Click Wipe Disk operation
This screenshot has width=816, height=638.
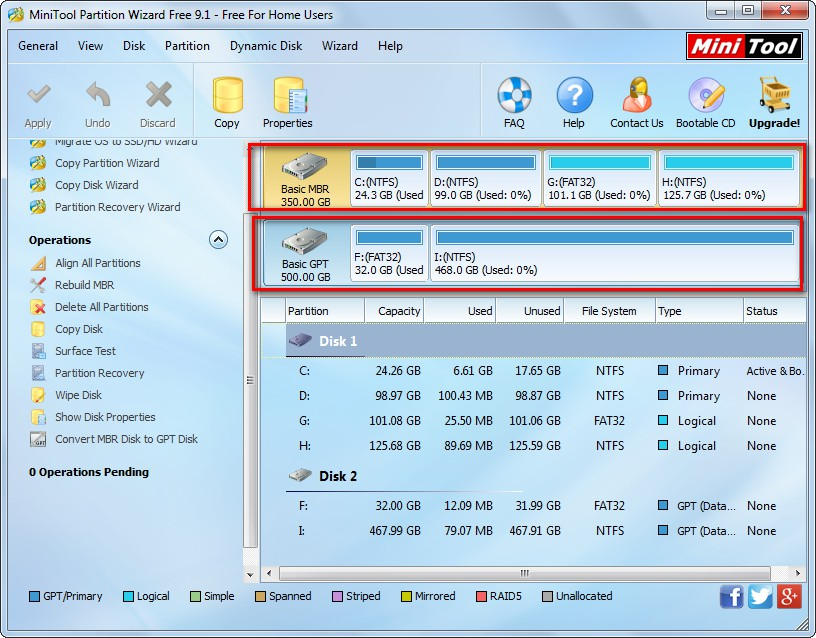coord(78,395)
